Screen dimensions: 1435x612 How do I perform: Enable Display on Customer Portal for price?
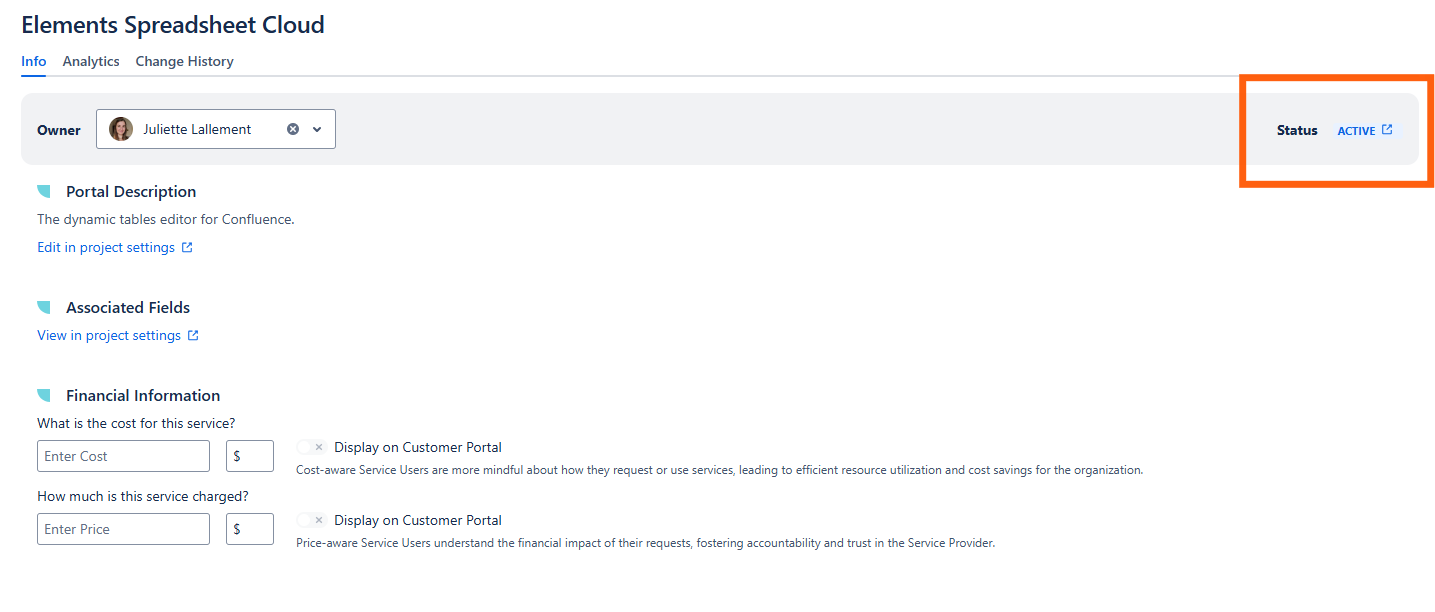(312, 520)
